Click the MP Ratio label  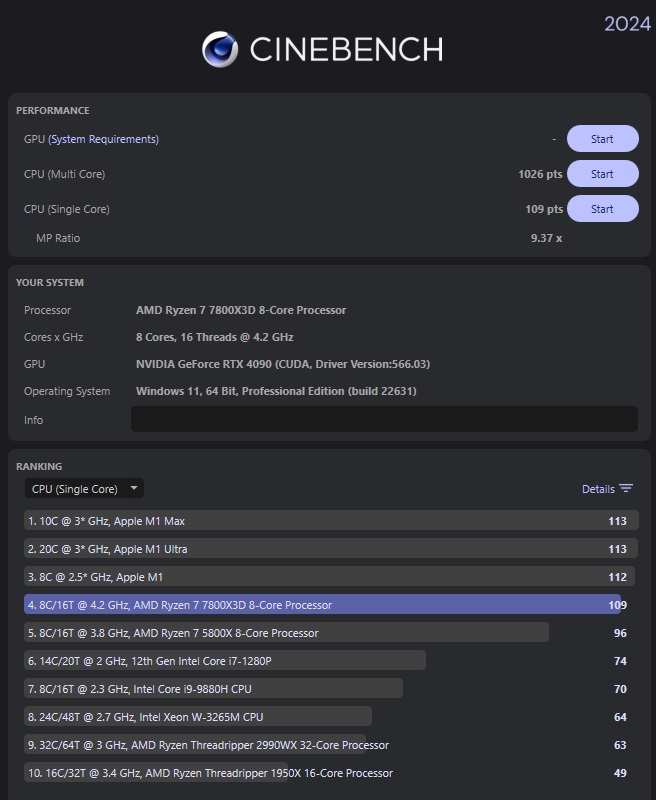pos(58,238)
